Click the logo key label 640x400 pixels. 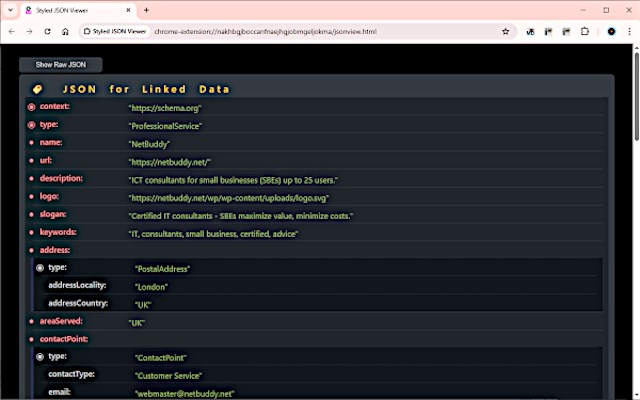click(49, 196)
